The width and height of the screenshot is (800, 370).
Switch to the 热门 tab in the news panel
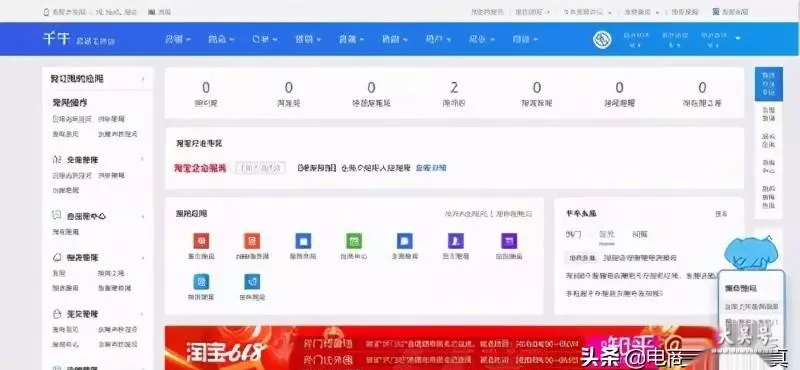(573, 234)
